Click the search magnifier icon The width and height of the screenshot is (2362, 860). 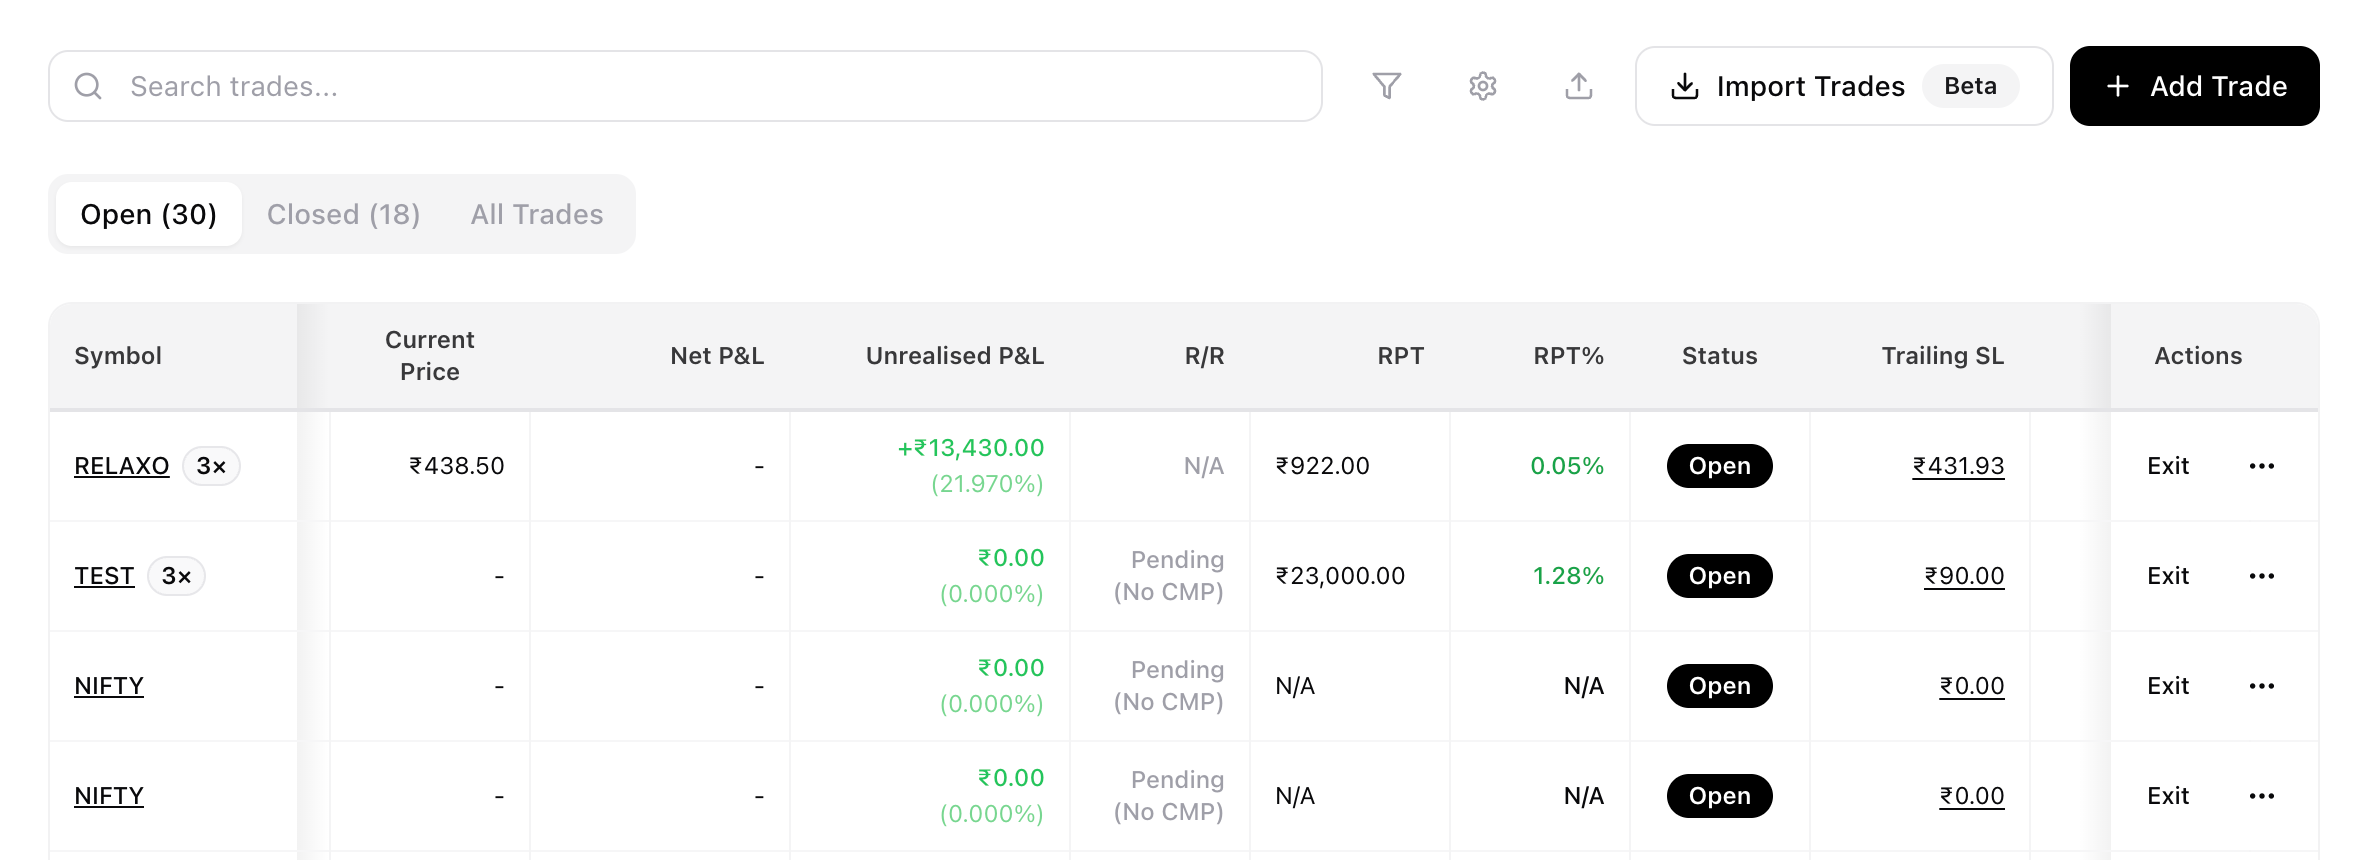[x=88, y=86]
